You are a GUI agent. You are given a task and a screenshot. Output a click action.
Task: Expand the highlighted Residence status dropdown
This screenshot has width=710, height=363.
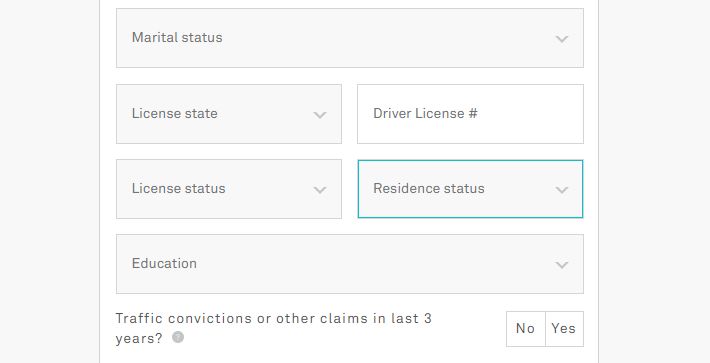click(x=470, y=189)
